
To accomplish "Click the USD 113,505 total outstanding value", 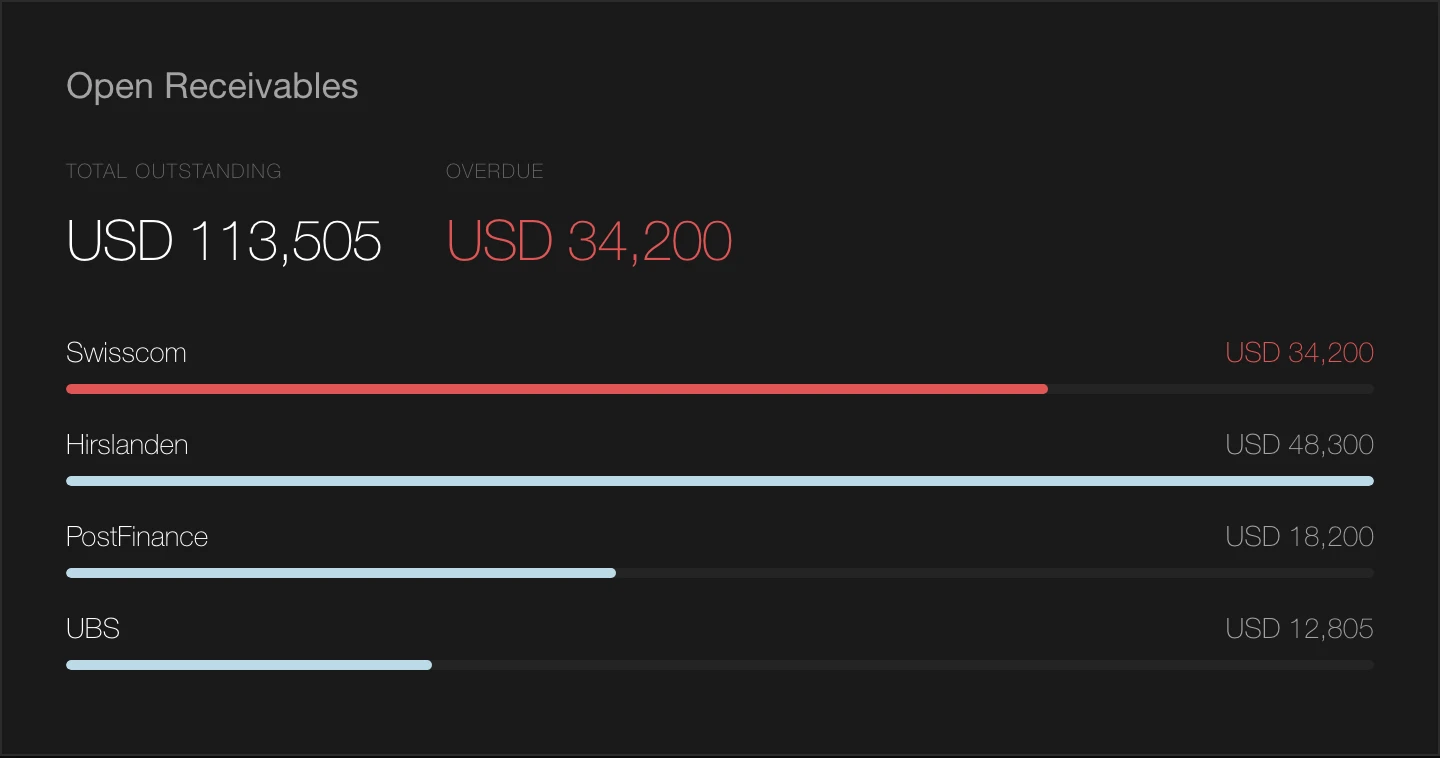I will click(224, 241).
